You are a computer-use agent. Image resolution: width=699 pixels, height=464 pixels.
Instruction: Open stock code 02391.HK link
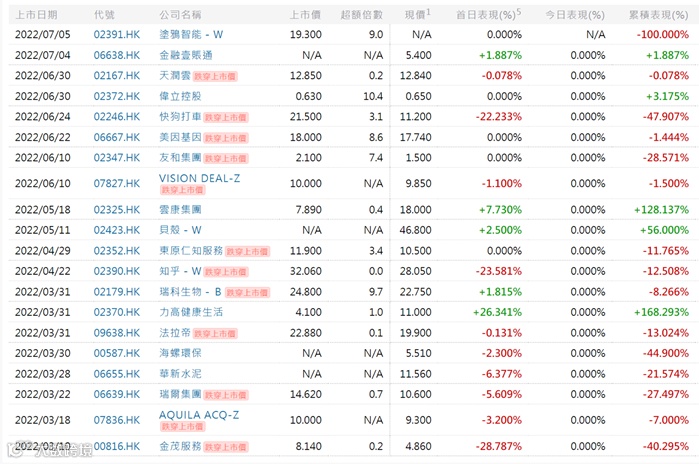point(116,34)
